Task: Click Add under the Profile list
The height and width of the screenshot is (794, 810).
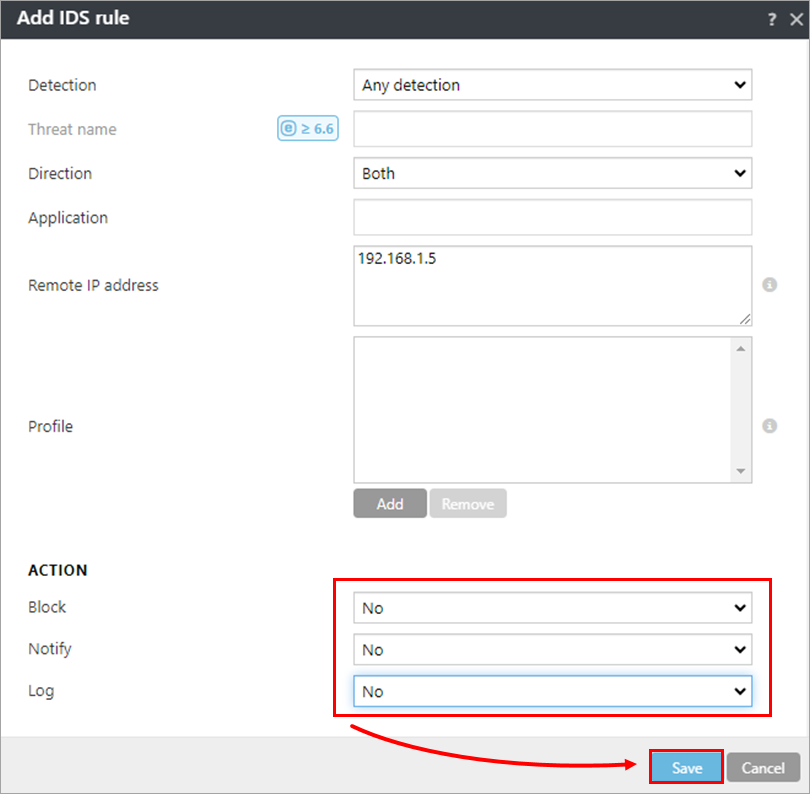Action: [x=390, y=503]
